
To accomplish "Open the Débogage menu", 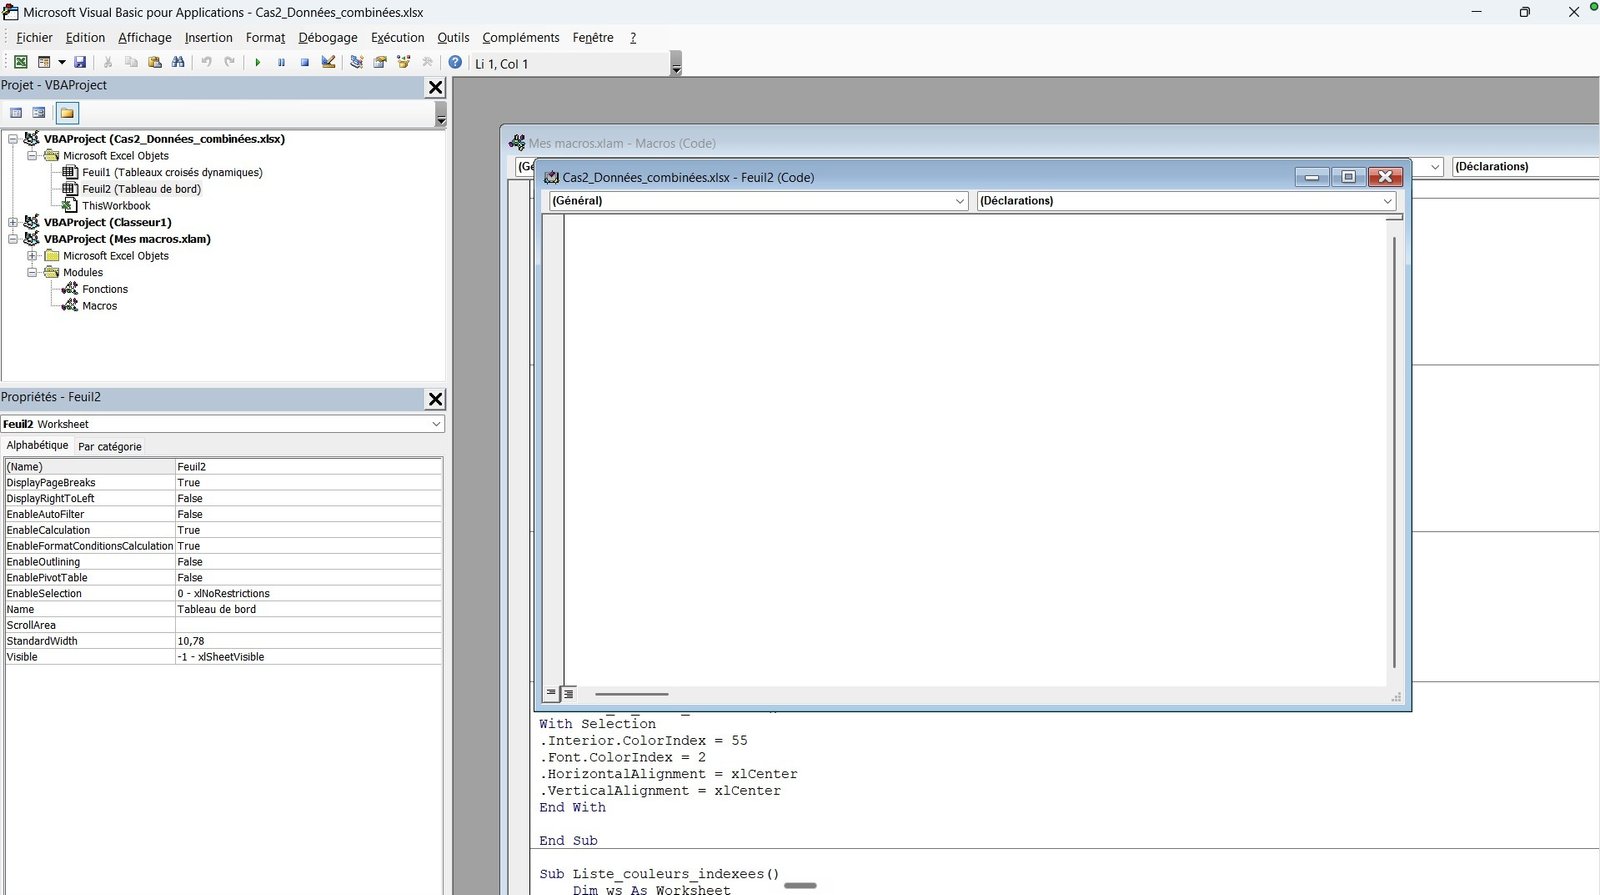I will click(328, 37).
